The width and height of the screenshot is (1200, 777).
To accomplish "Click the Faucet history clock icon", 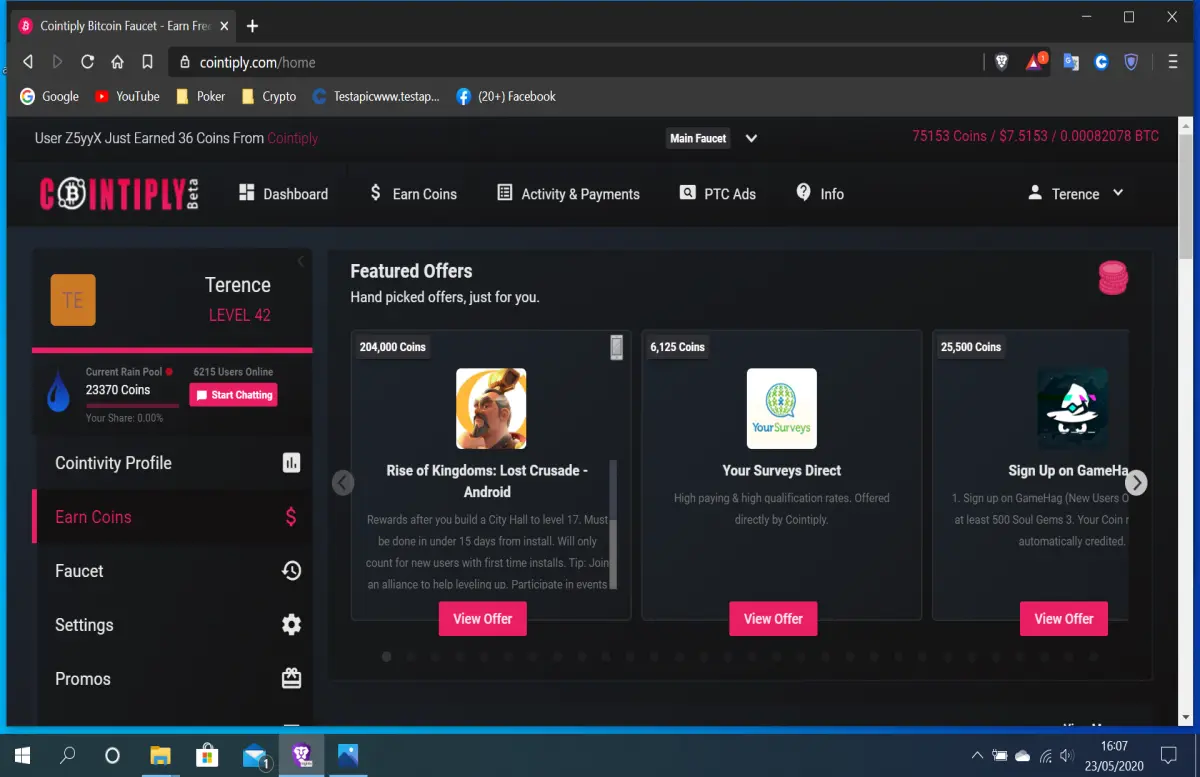I will pyautogui.click(x=291, y=571).
